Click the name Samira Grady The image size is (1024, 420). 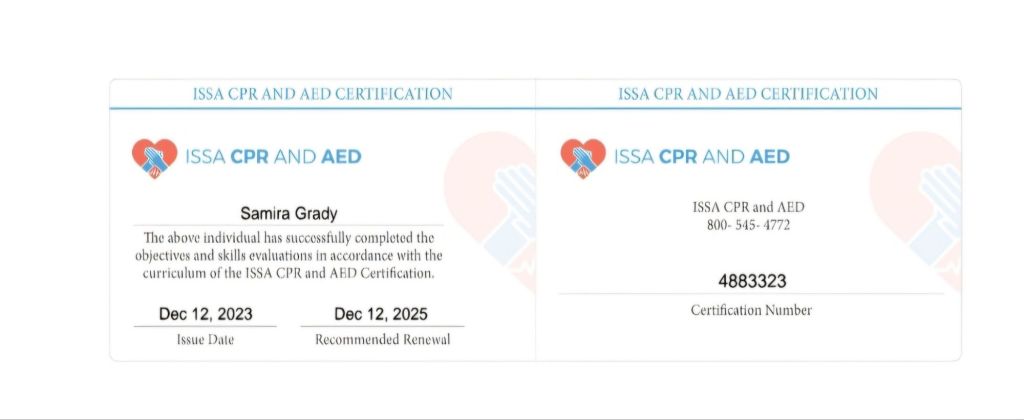288,213
